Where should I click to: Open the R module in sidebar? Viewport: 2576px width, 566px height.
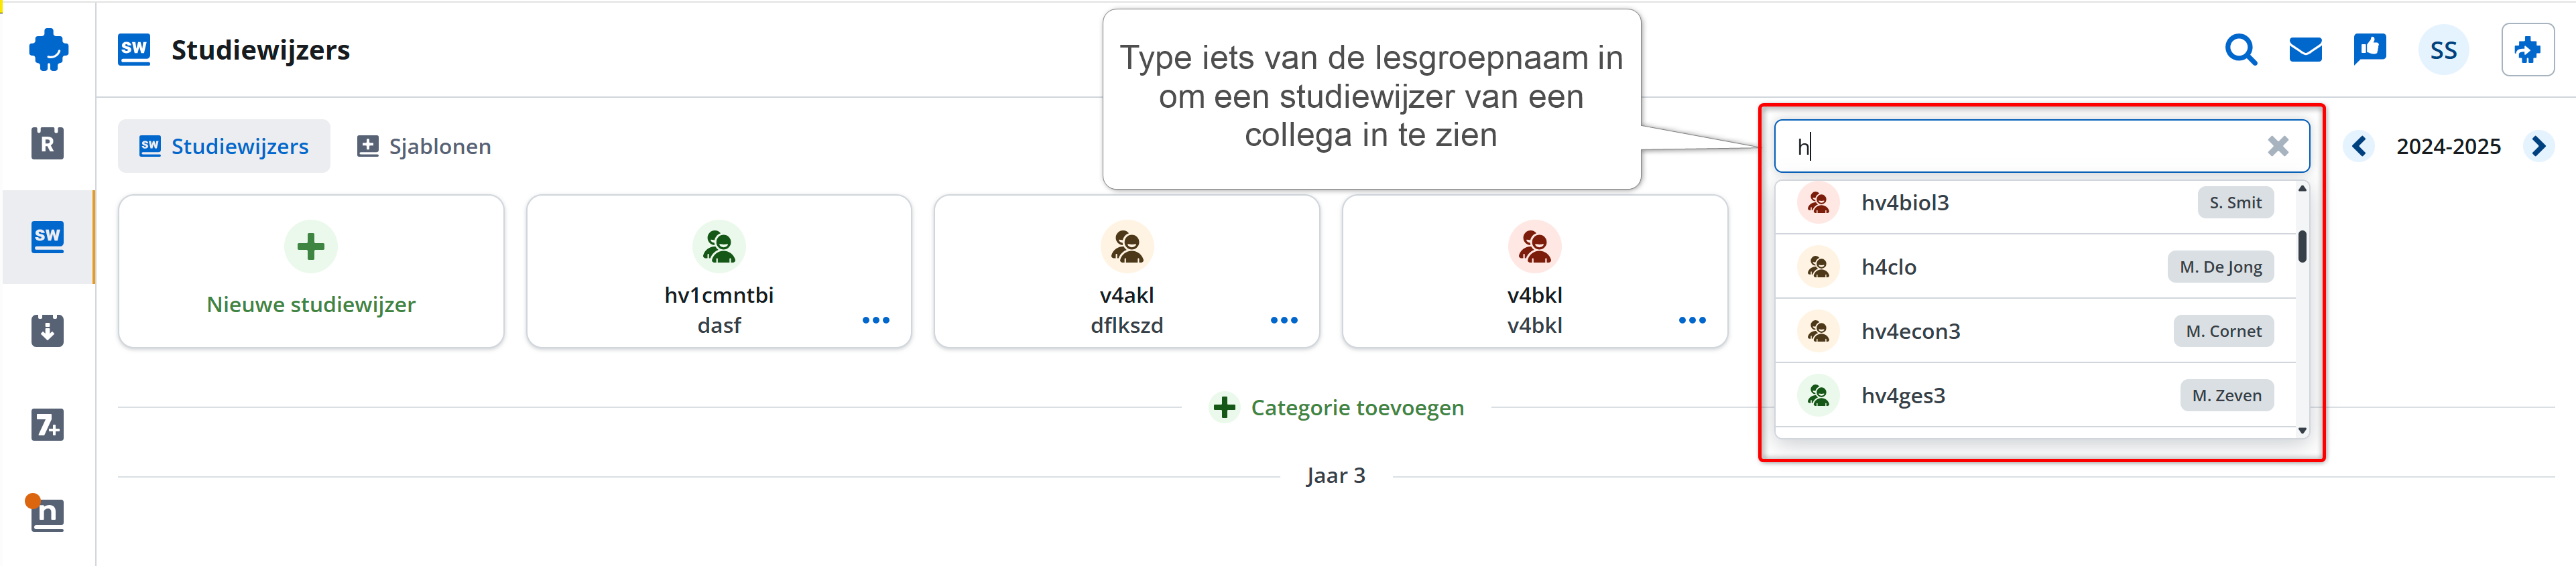pyautogui.click(x=47, y=143)
